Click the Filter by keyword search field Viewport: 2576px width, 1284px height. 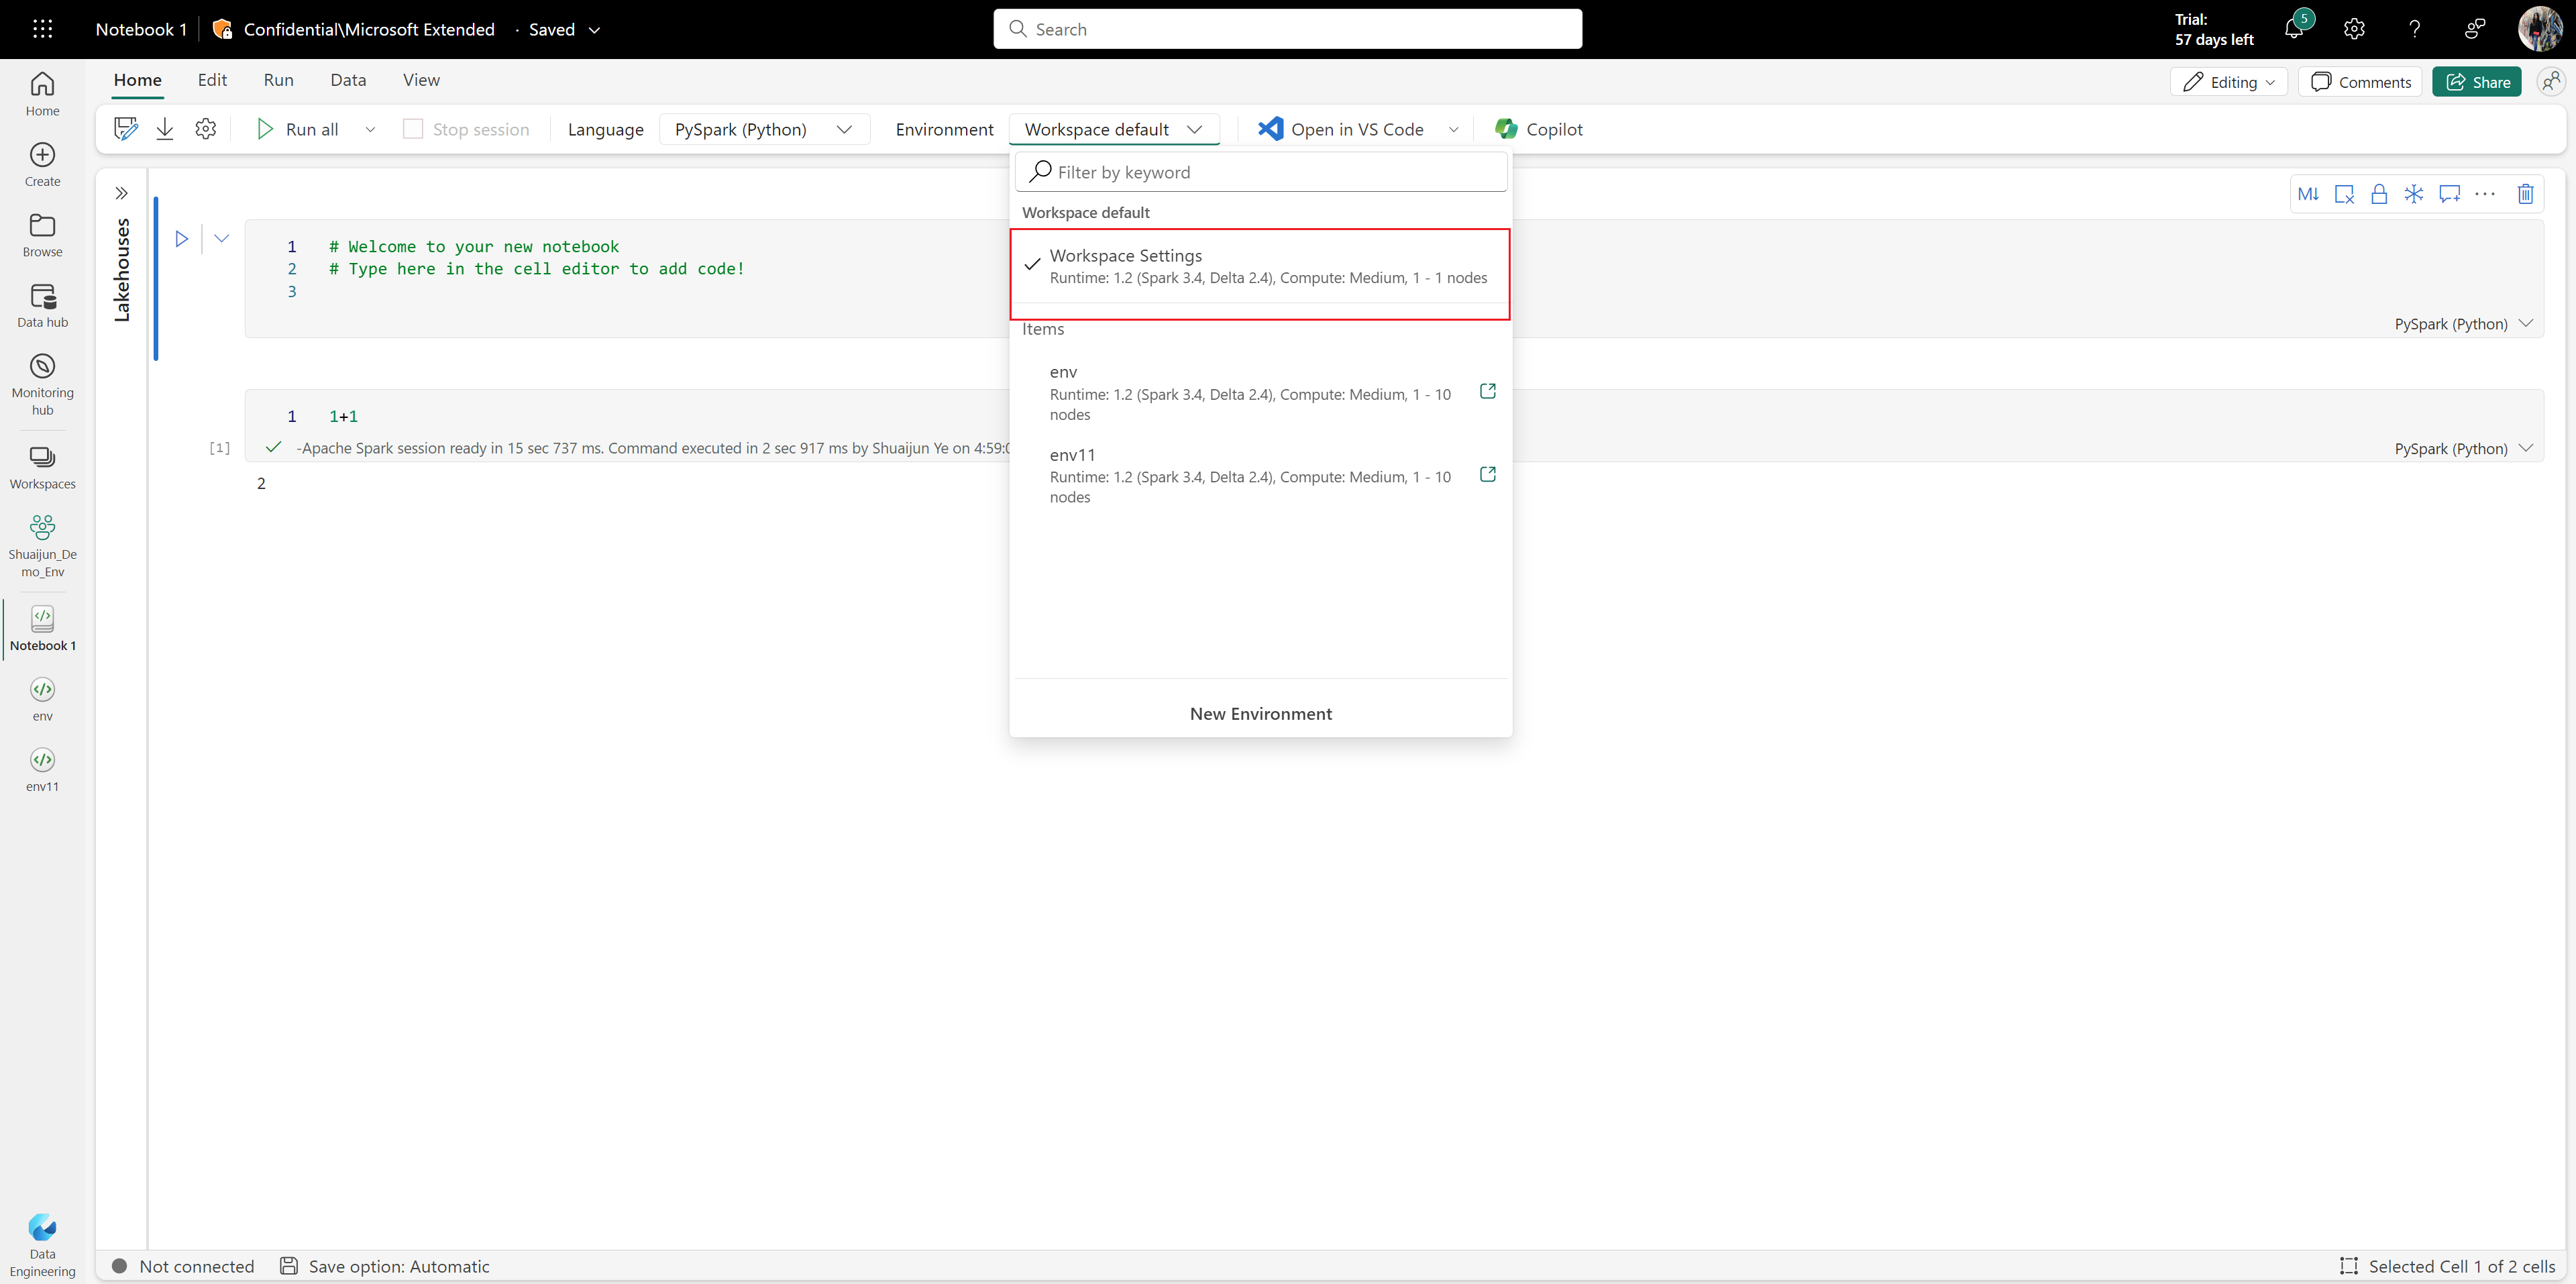point(1260,171)
